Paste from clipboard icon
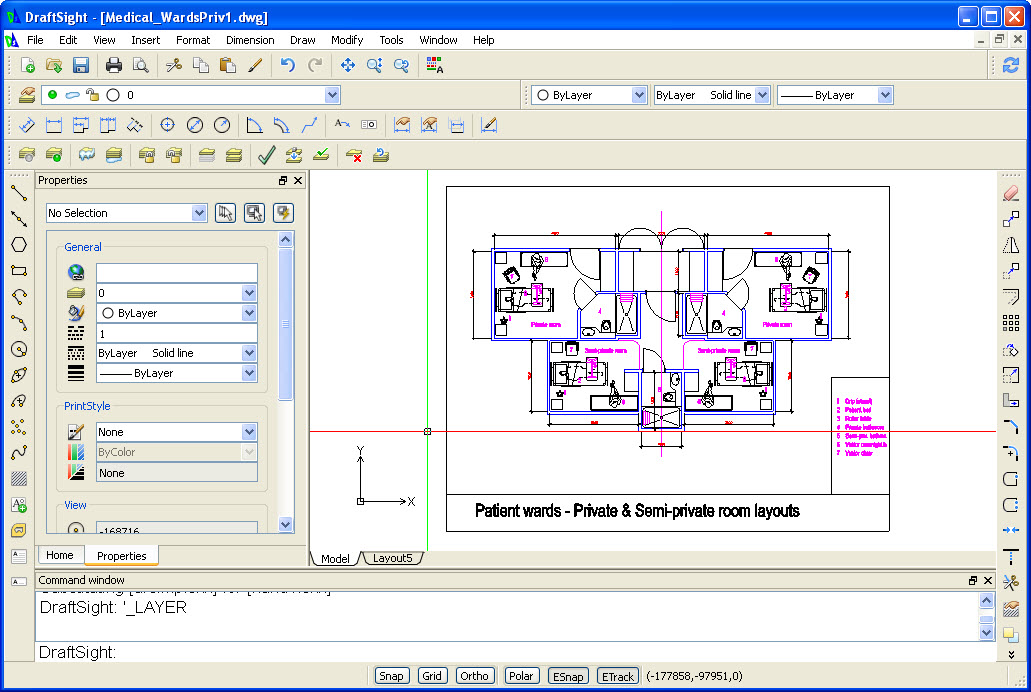This screenshot has height=692, width=1031. (228, 65)
